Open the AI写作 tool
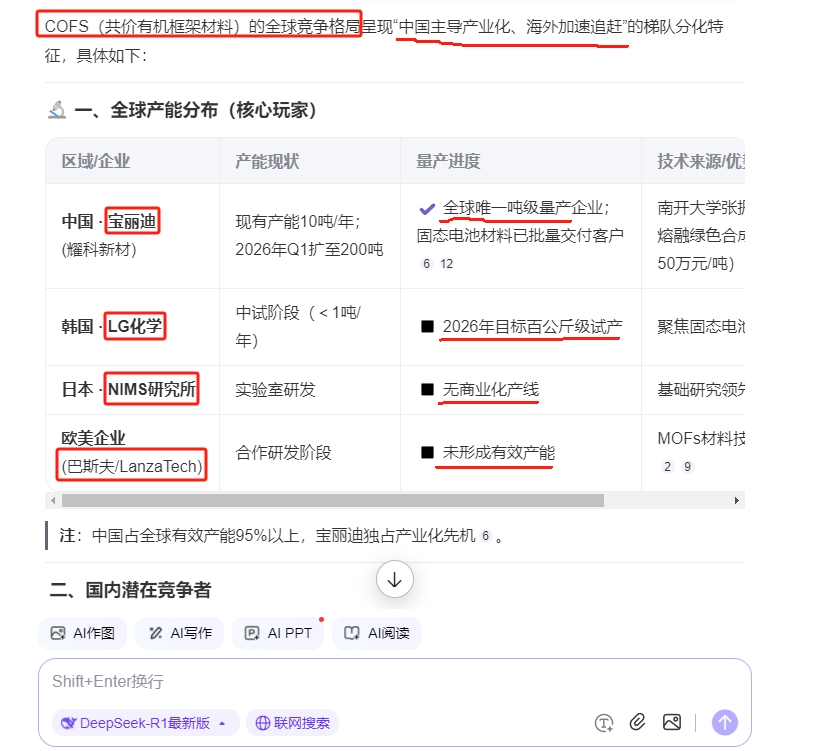Image resolution: width=825 pixels, height=751 pixels. [180, 633]
